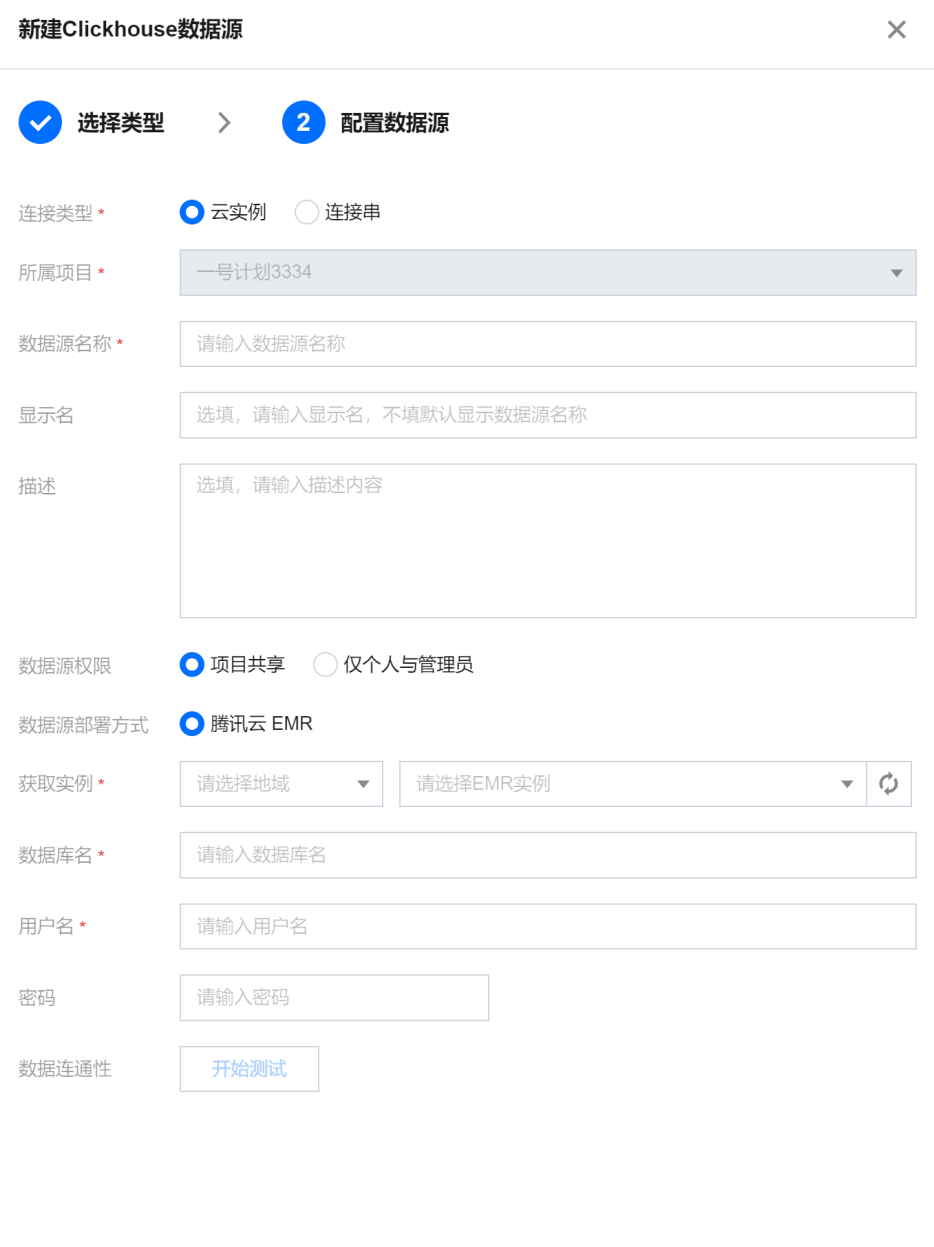
Task: Choose 项目共享 datasource permission
Action: (192, 664)
